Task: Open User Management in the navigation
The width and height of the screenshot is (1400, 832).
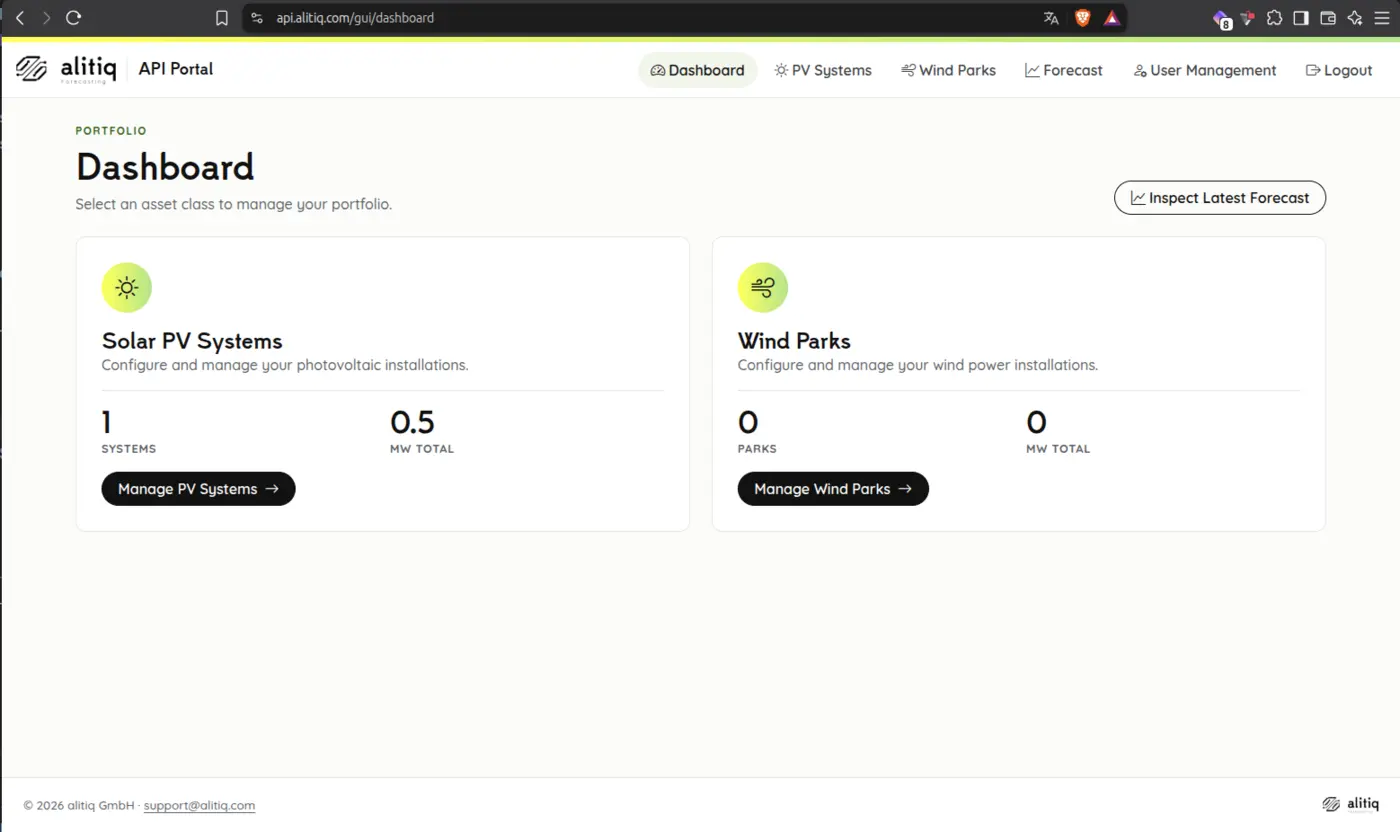Action: [x=1205, y=70]
